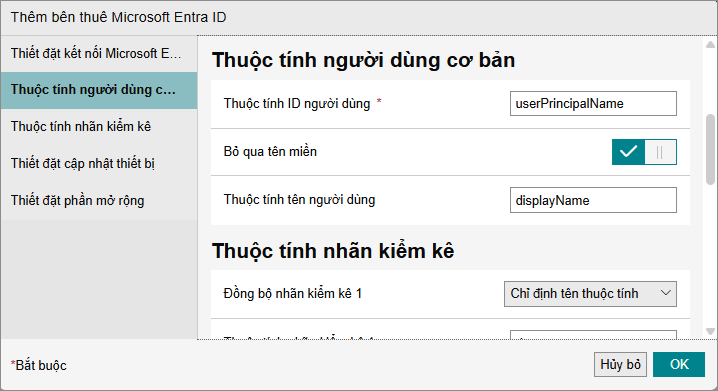Click the vertical scrollbar thumb
The image size is (718, 391).
click(710, 149)
